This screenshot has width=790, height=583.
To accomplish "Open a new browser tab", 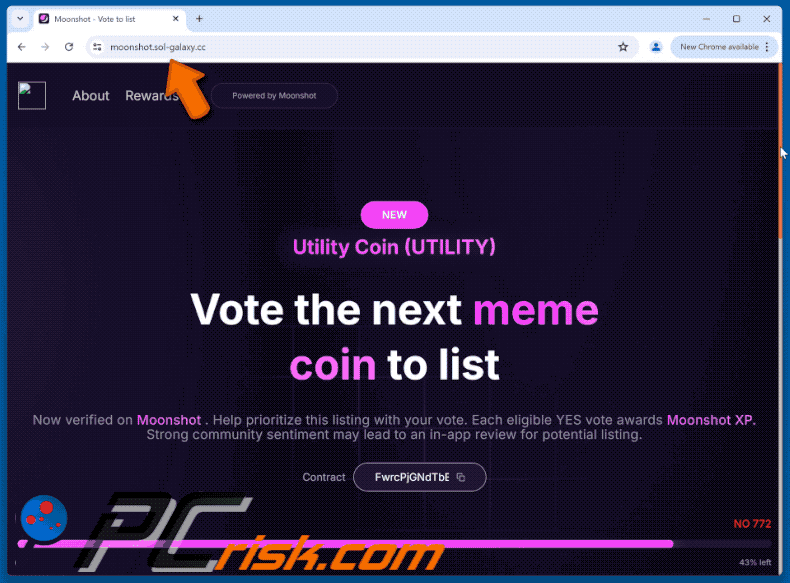I will 200,19.
